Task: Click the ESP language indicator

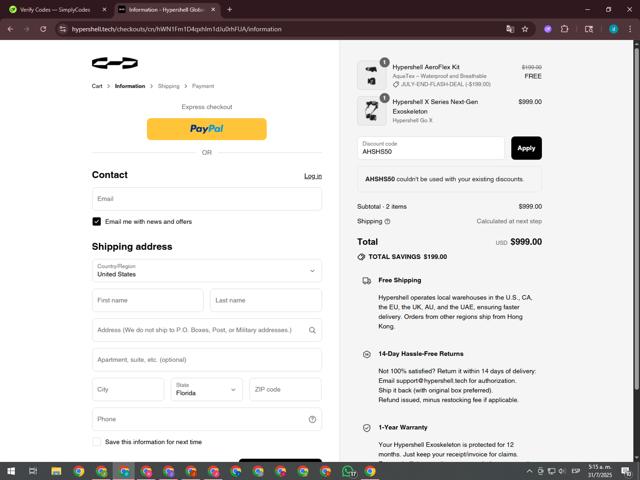Action: point(576,471)
